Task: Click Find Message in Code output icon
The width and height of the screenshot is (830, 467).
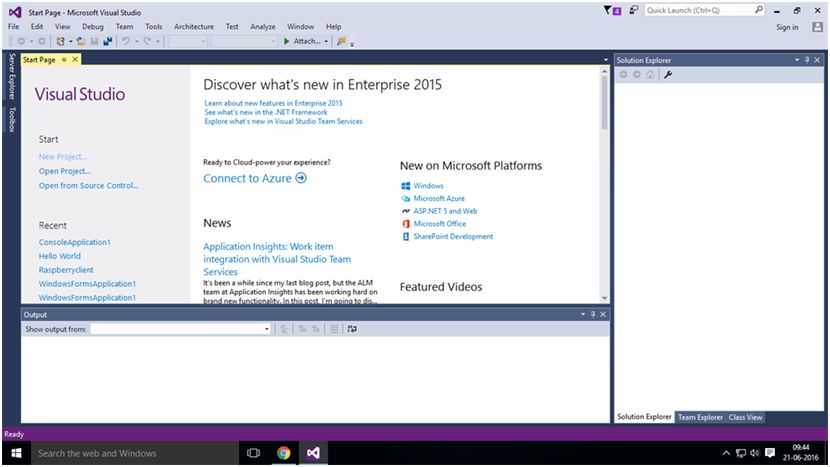Action: 284,329
